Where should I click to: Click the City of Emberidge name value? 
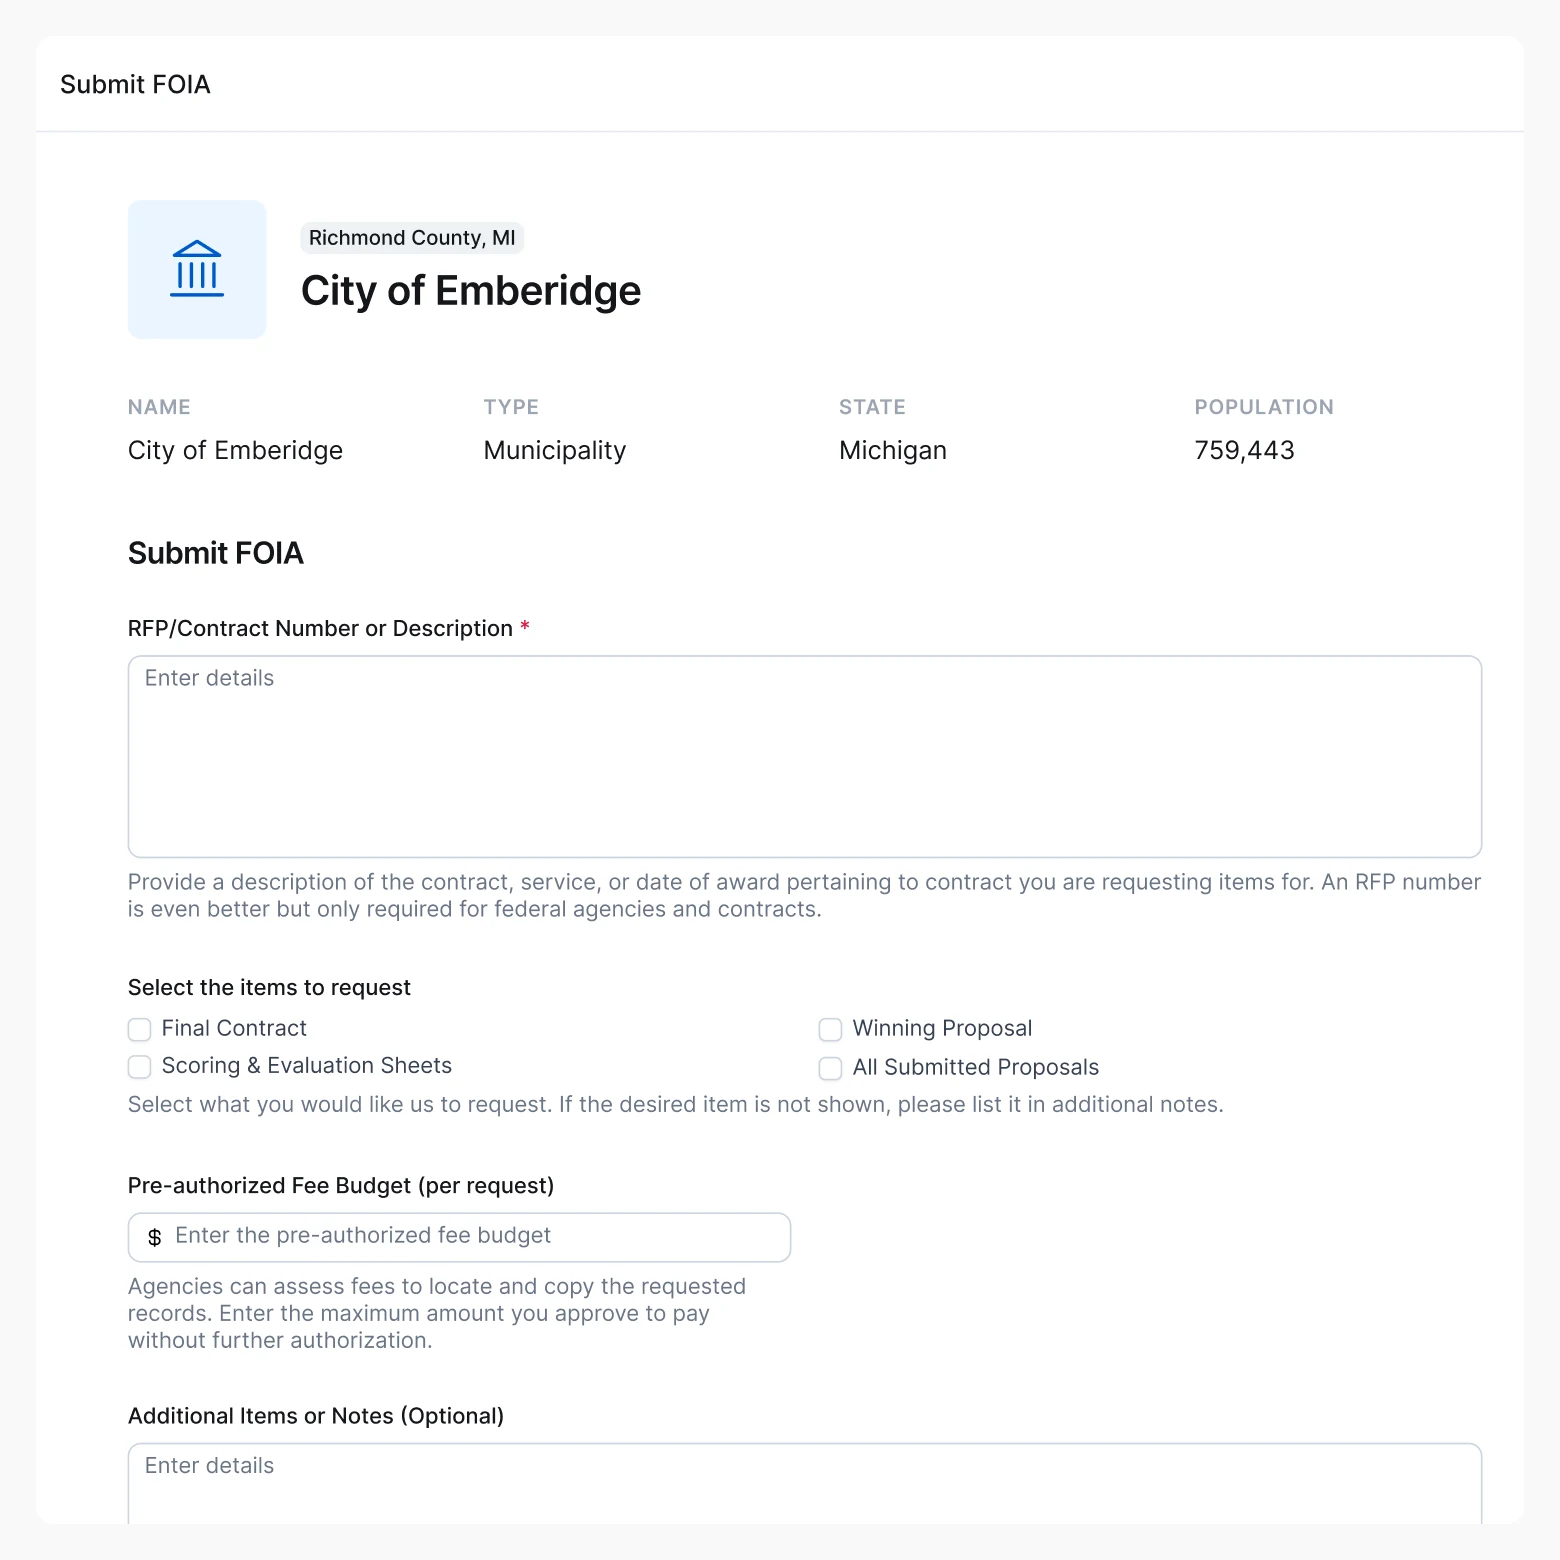(235, 450)
